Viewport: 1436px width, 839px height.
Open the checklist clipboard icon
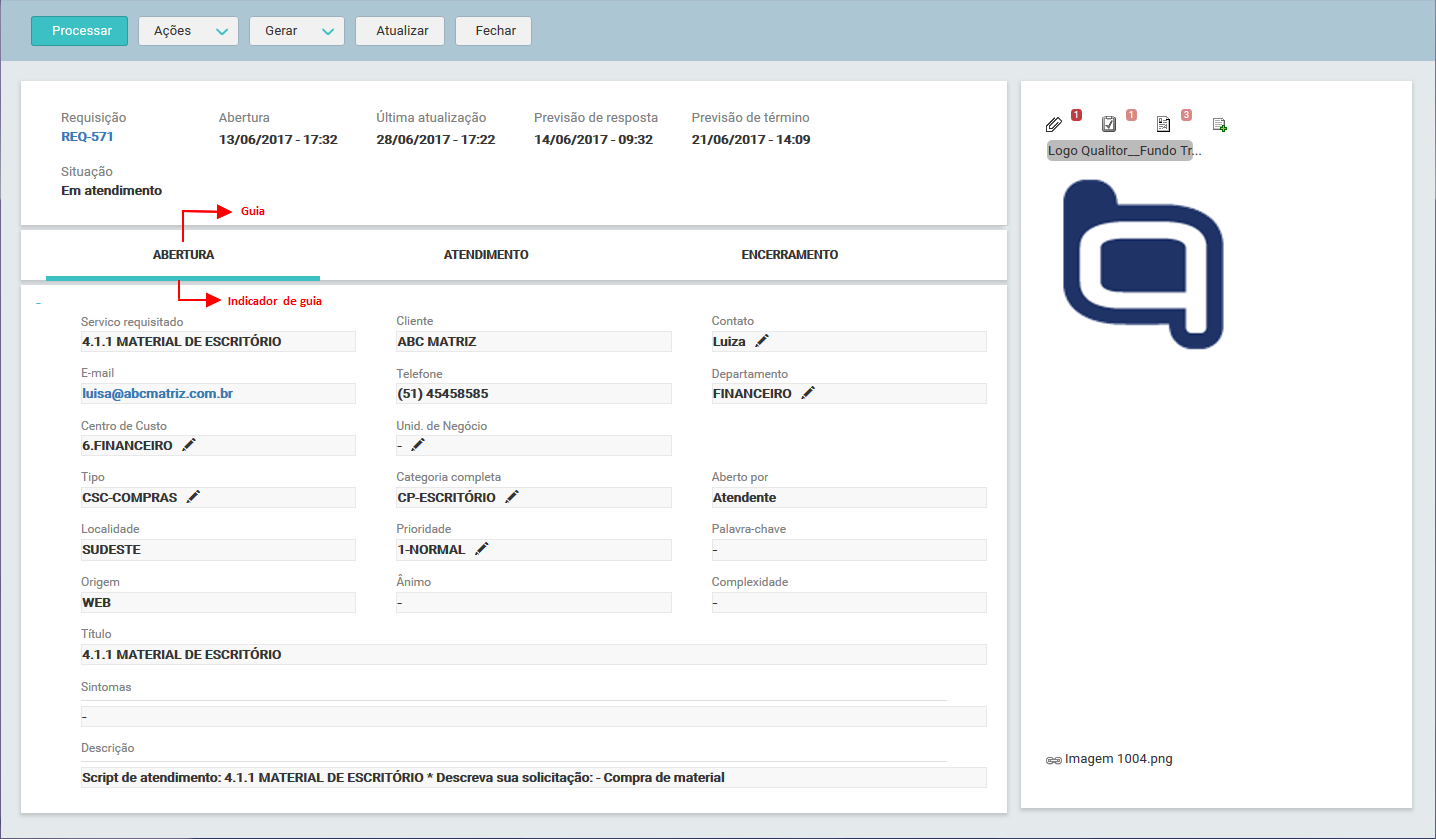pyautogui.click(x=1109, y=125)
